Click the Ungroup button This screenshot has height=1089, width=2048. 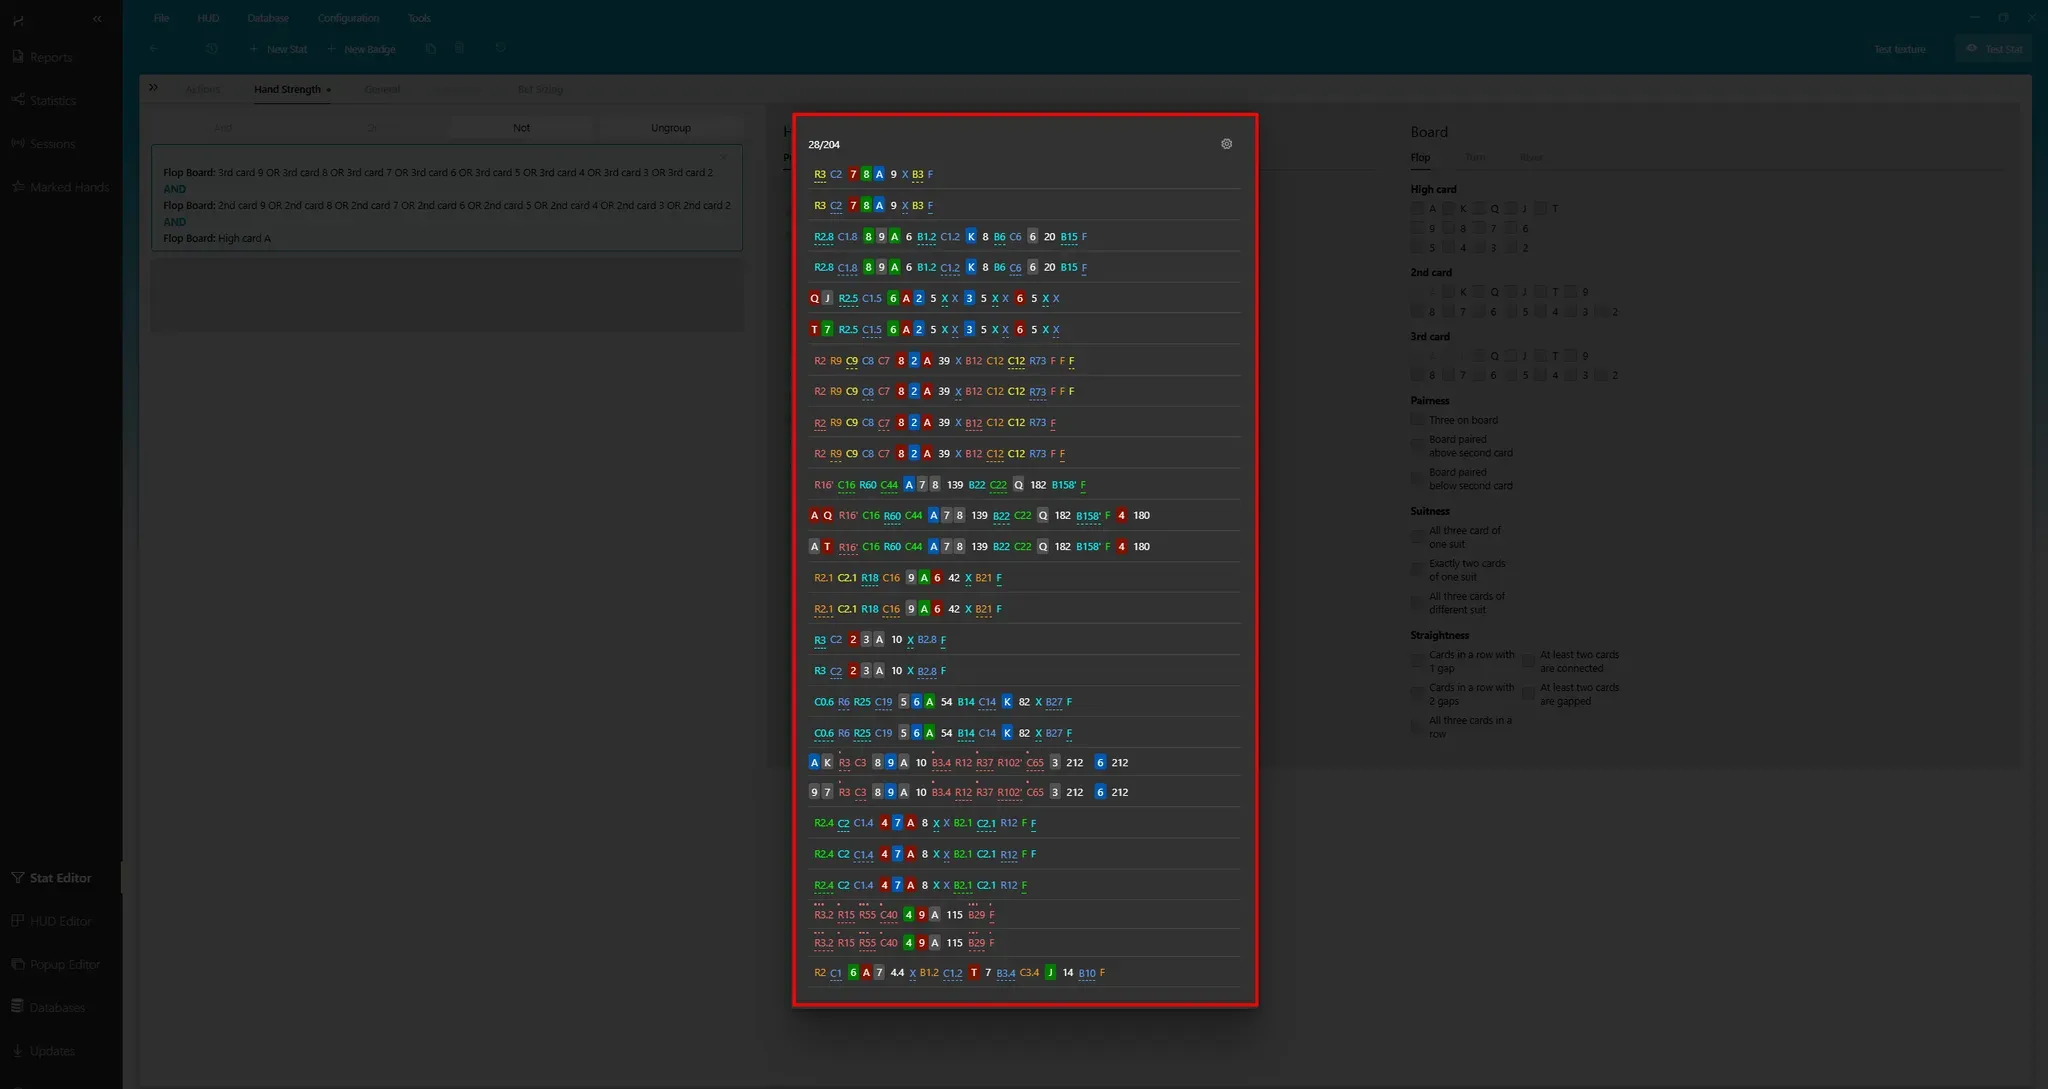pyautogui.click(x=670, y=128)
